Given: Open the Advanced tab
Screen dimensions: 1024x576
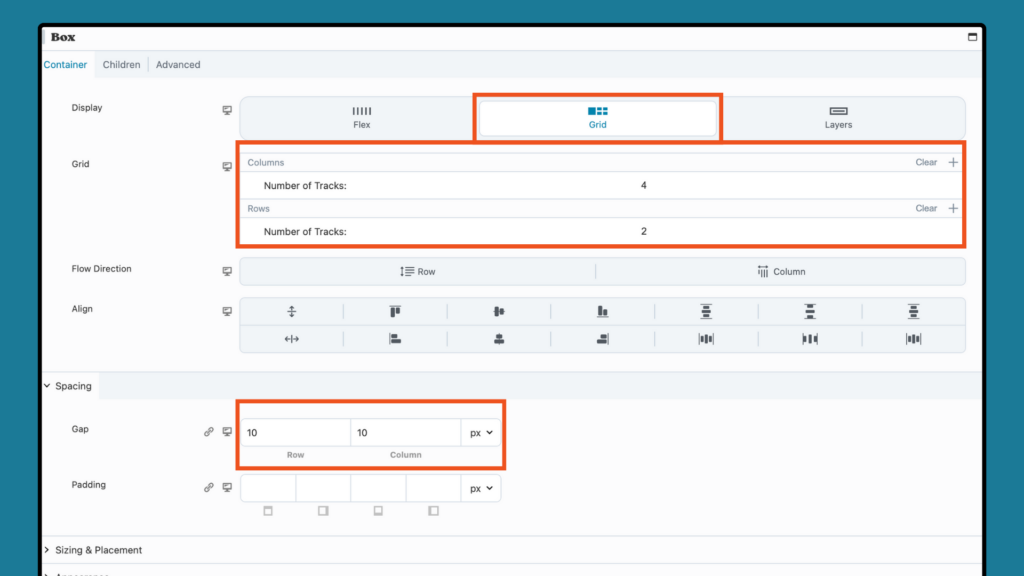Looking at the screenshot, I should [178, 64].
